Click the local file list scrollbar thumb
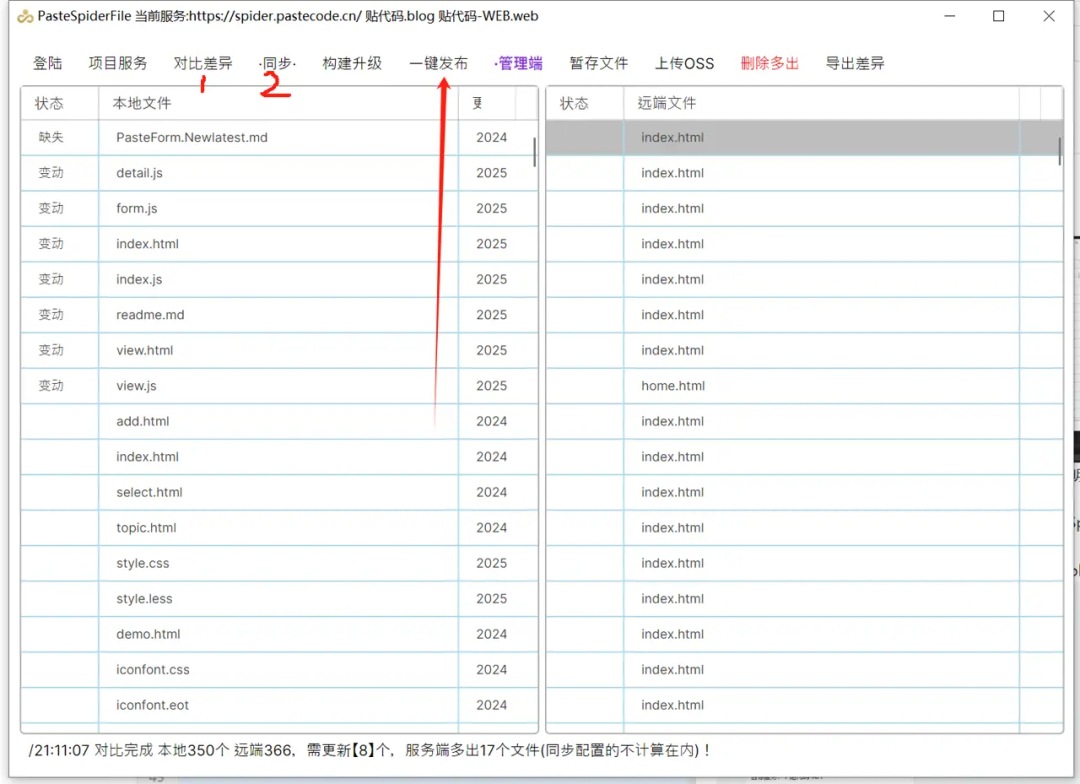This screenshot has width=1080, height=784. [x=534, y=152]
